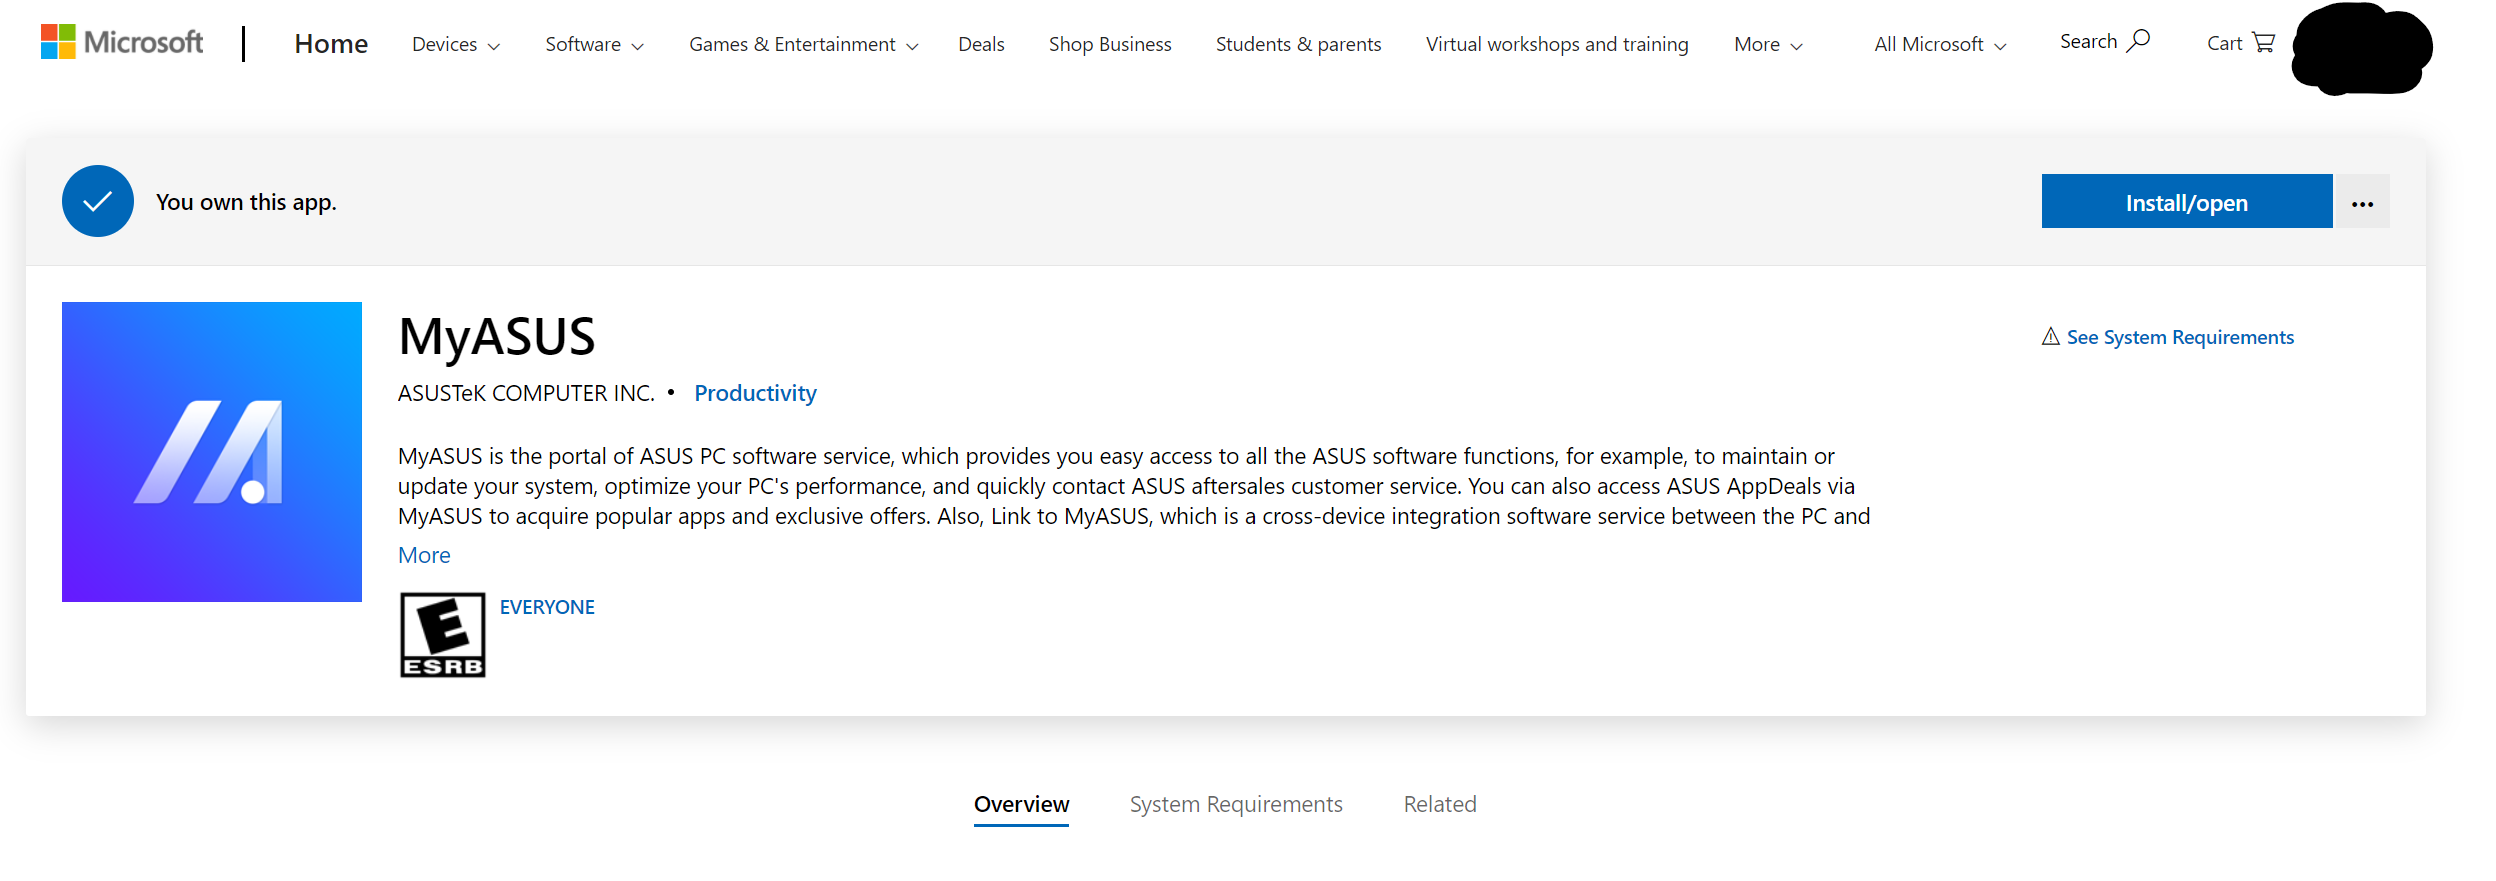This screenshot has width=2496, height=881.
Task: Click See System Requirements link
Action: [x=2180, y=337]
